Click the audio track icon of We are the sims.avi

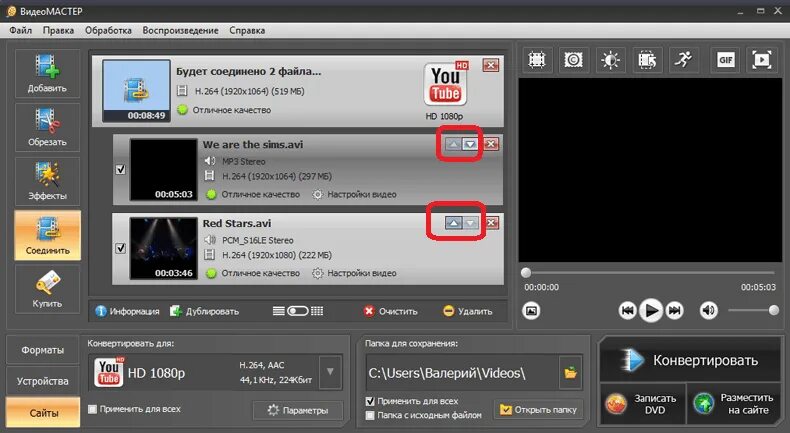pos(210,161)
